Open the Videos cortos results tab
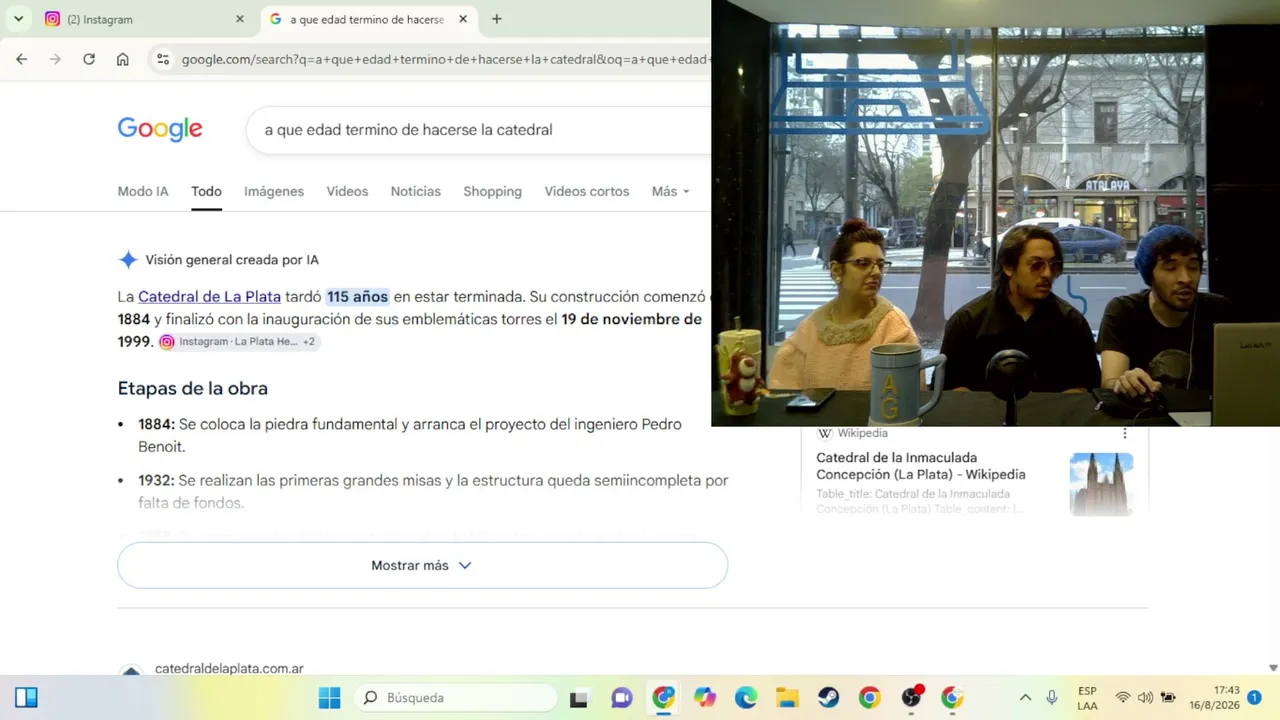This screenshot has height=720, width=1280. pyautogui.click(x=587, y=191)
